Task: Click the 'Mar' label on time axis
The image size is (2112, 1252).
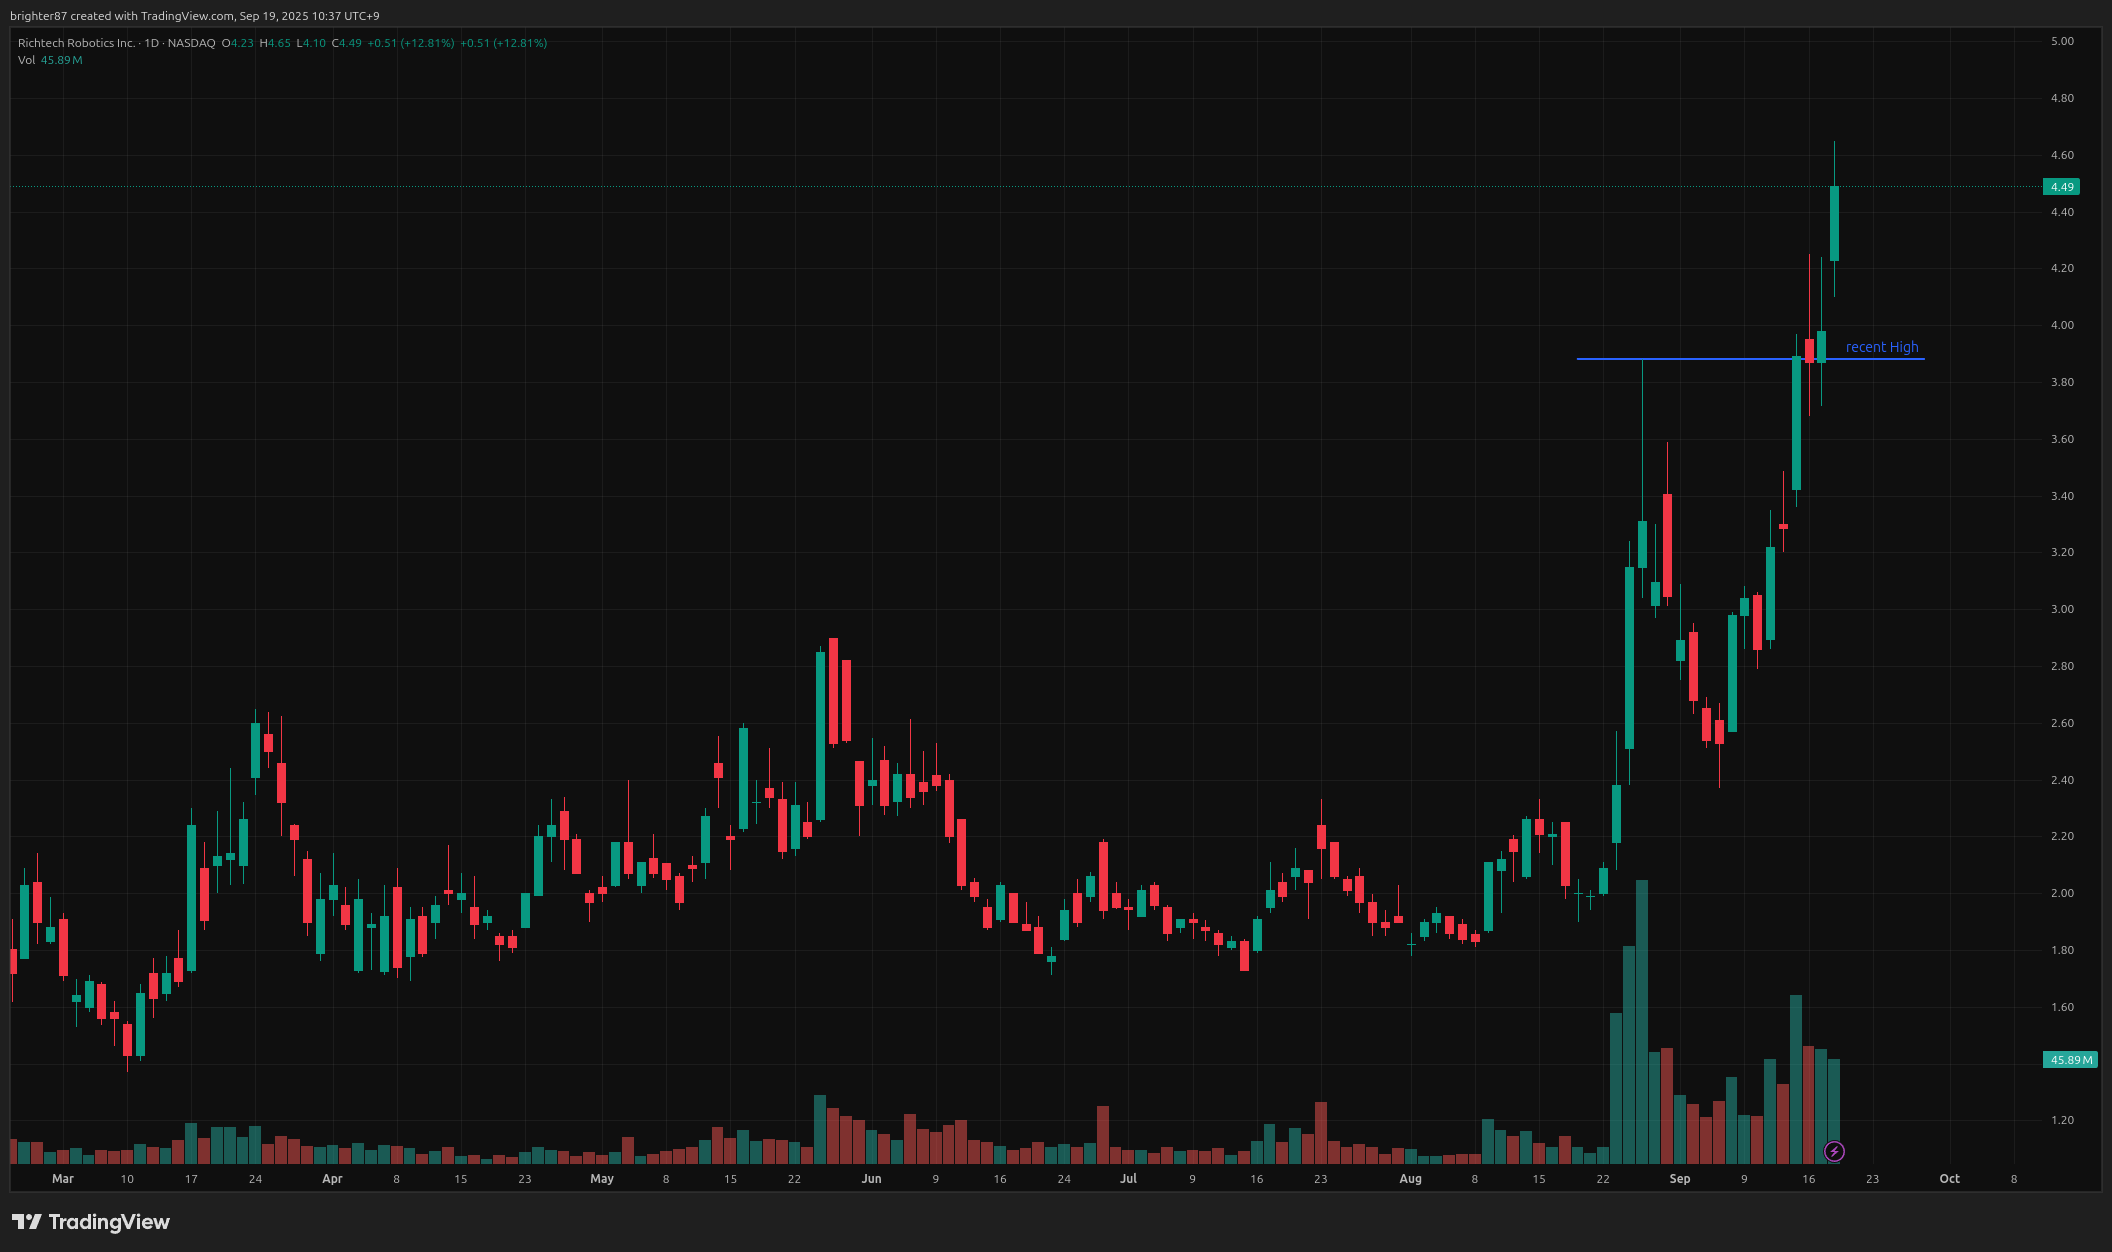Action: (63, 1179)
